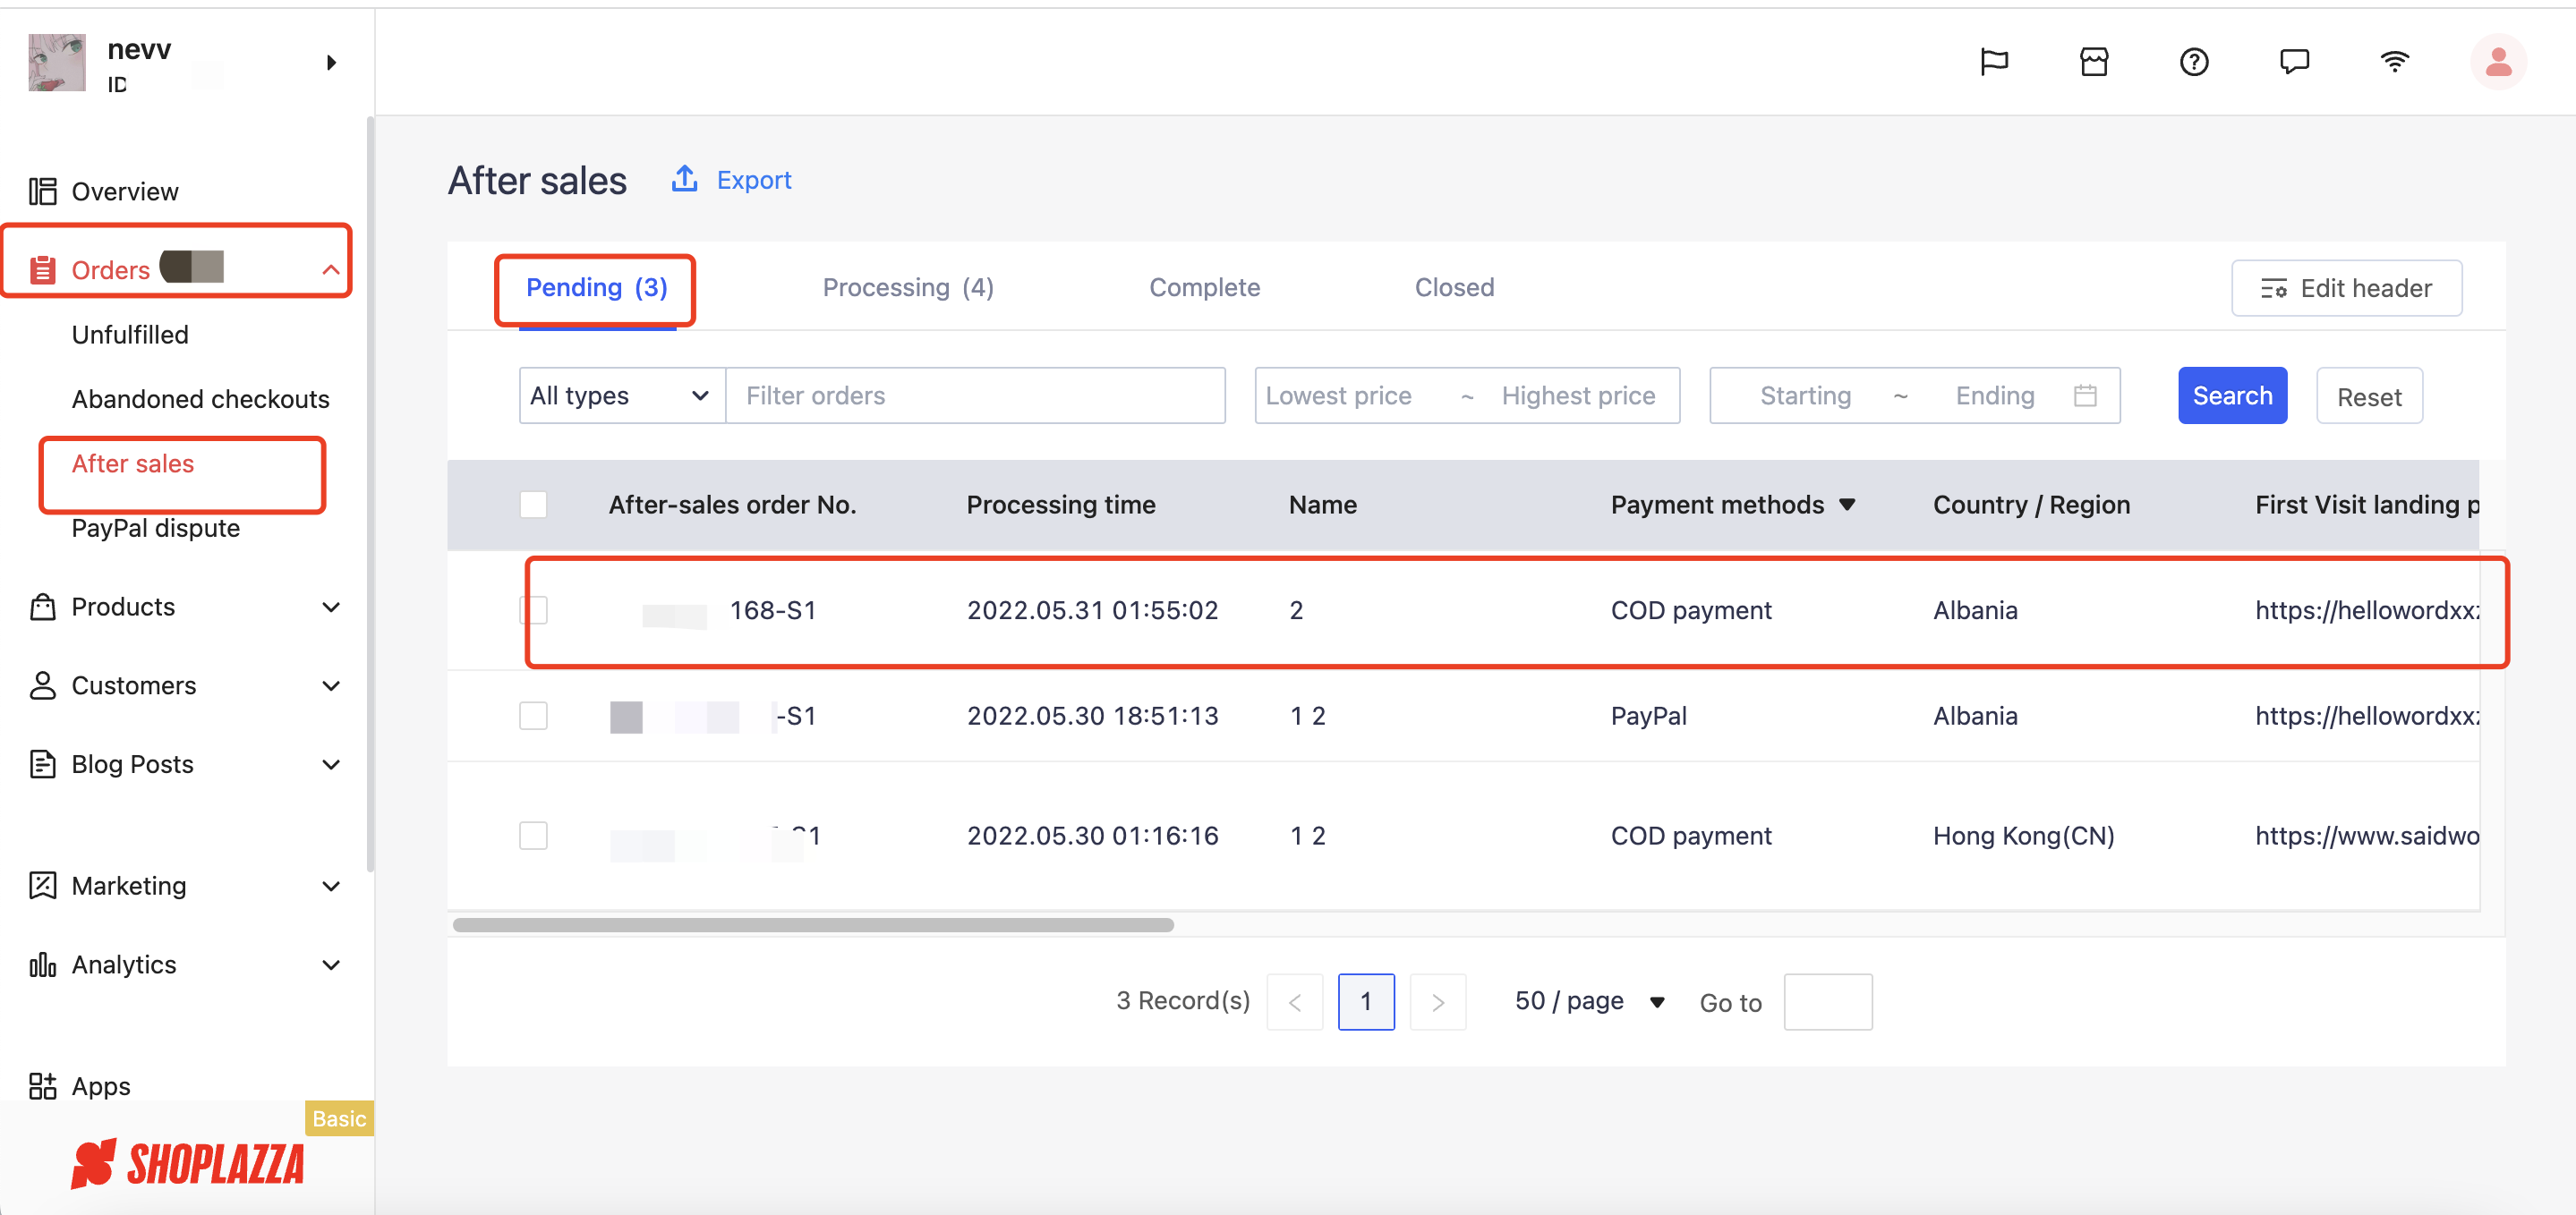The width and height of the screenshot is (2576, 1215).
Task: Expand the nevv store switcher arrow
Action: coord(331,62)
